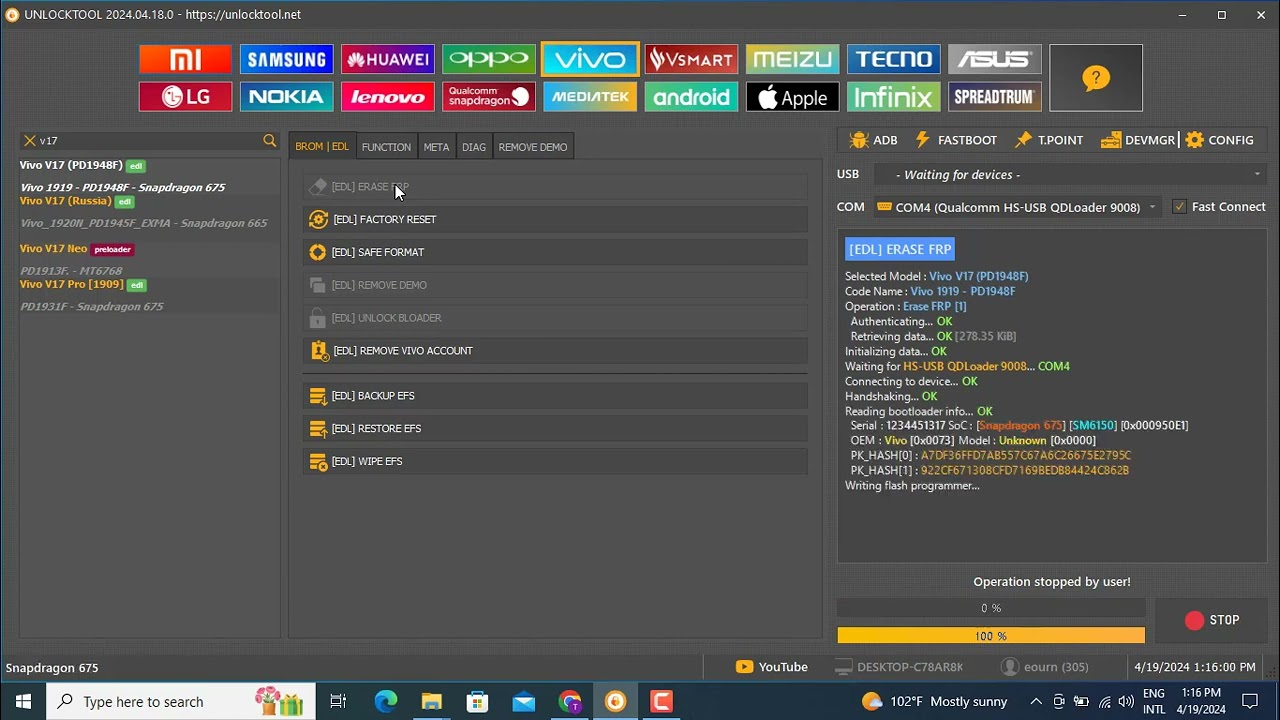Click the Vivo brand logo
Viewport: 1280px width, 720px height.
(x=590, y=59)
